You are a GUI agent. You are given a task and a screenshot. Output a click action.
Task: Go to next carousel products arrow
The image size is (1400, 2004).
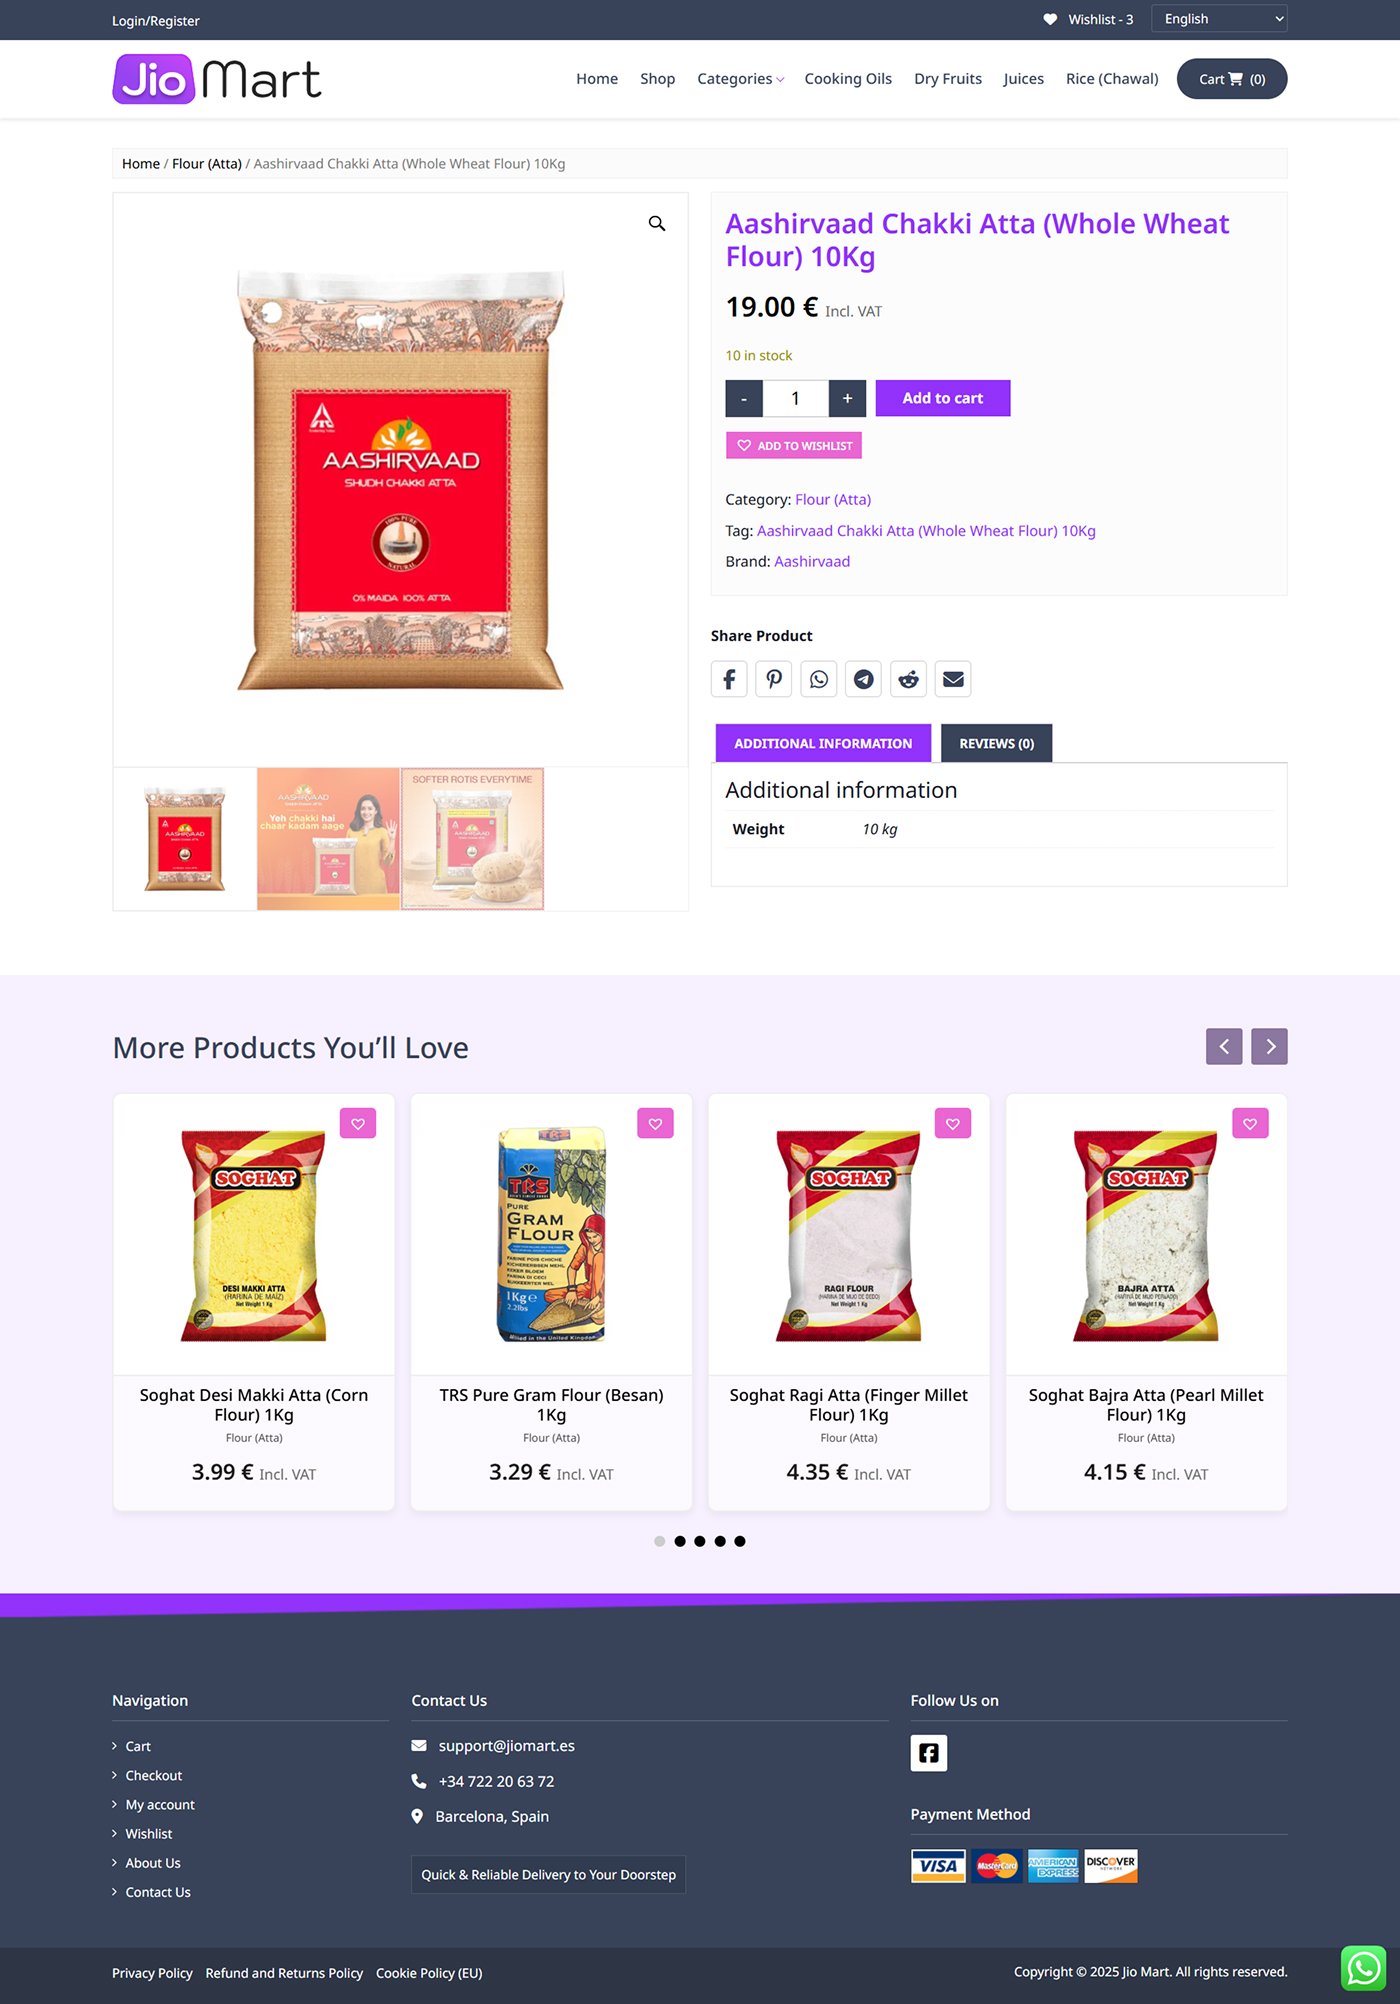point(1270,1046)
